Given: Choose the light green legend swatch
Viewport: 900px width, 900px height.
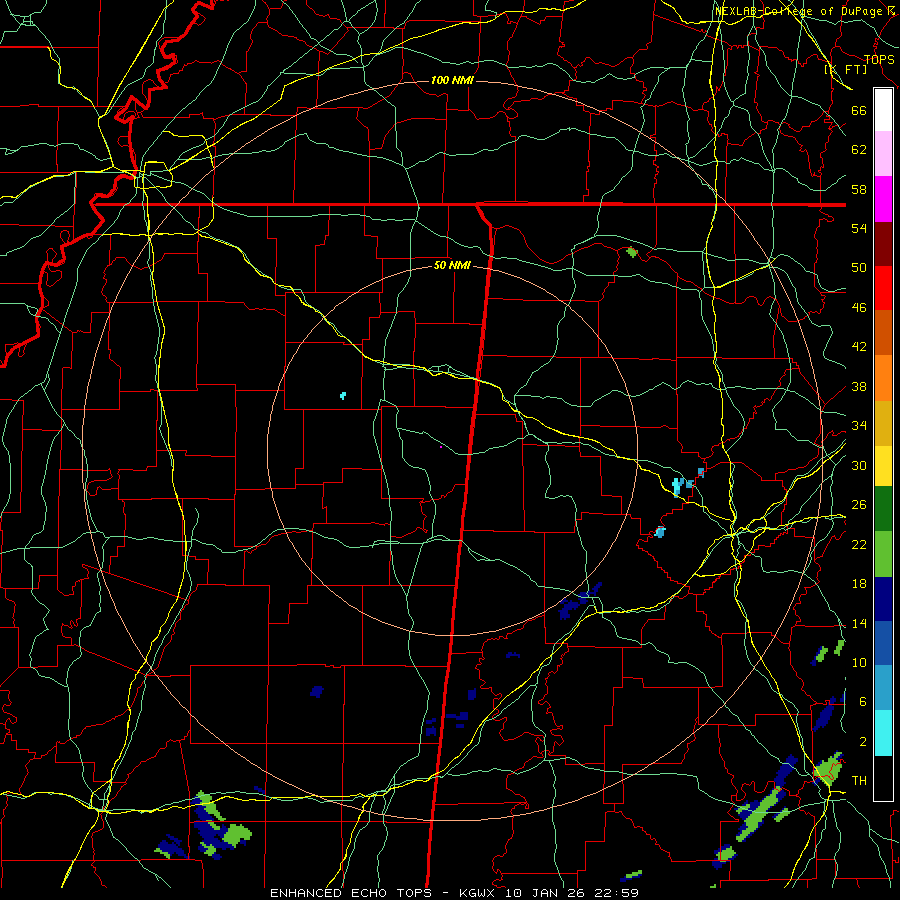Looking at the screenshot, I should (x=883, y=554).
